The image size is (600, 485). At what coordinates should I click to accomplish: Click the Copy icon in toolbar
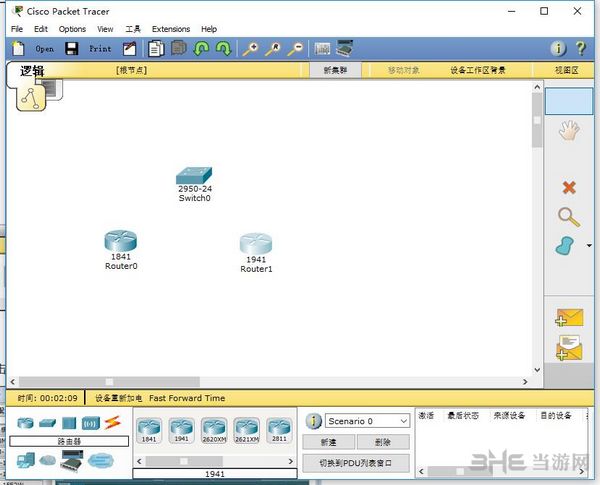[156, 49]
